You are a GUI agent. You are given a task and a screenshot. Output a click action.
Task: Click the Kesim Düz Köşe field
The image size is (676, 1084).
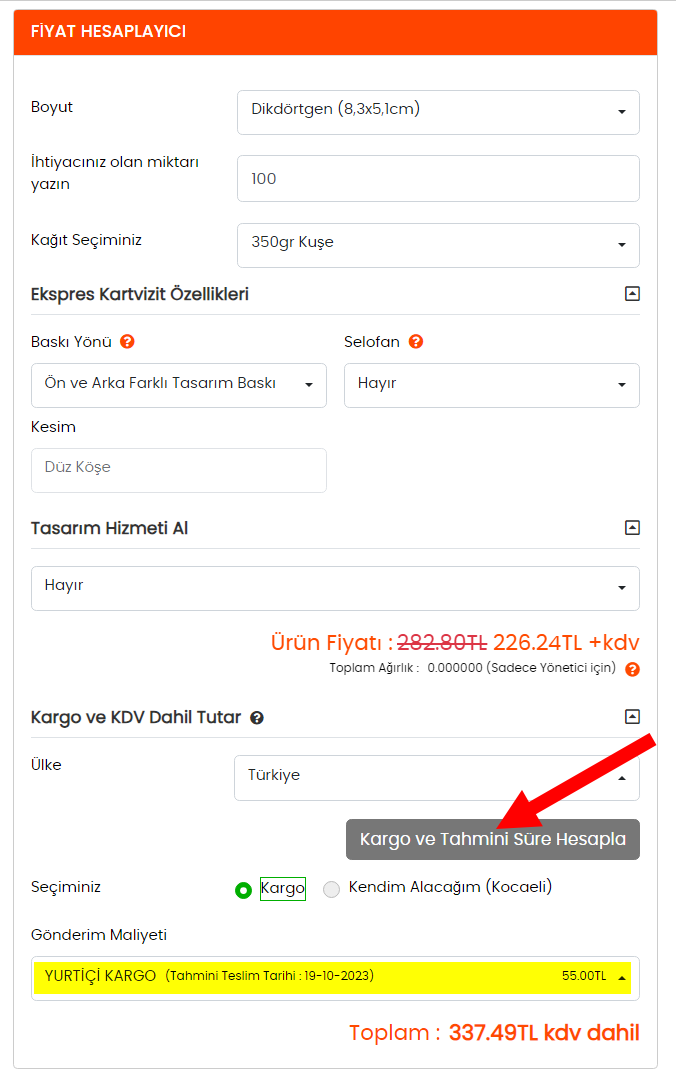[179, 470]
